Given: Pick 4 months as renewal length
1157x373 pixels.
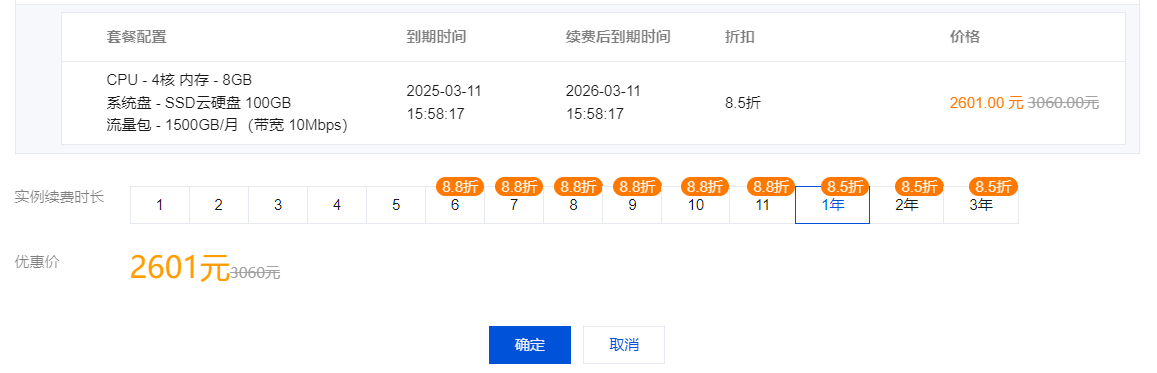Looking at the screenshot, I should 337,205.
